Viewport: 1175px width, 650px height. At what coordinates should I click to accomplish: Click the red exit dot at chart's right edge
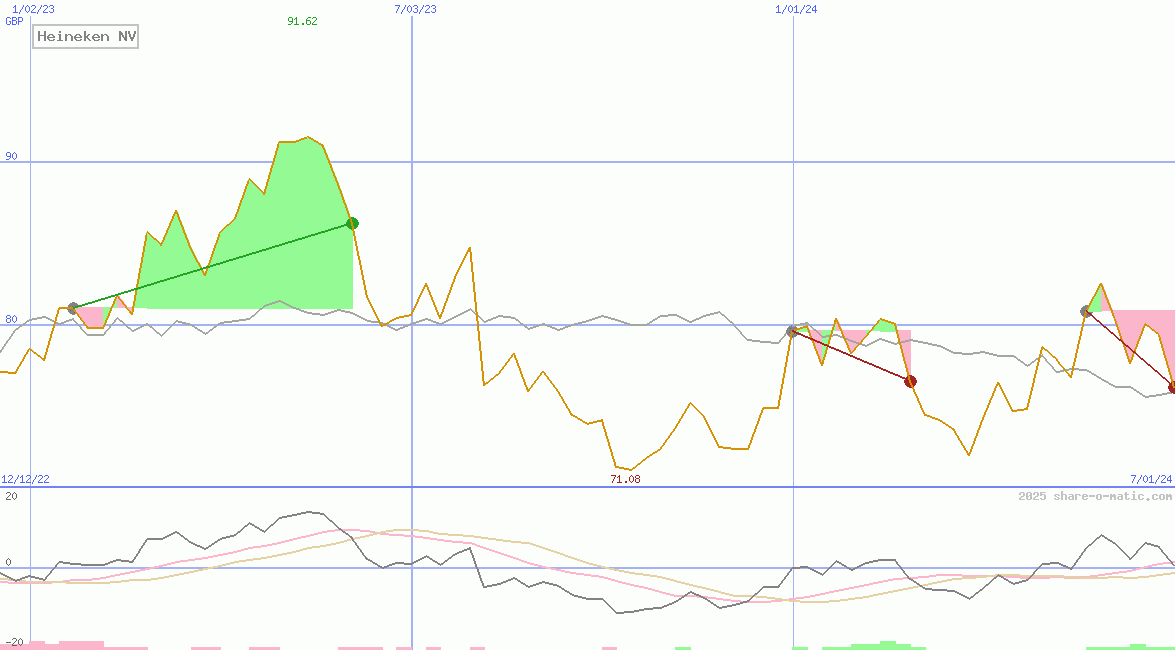[x=1172, y=387]
